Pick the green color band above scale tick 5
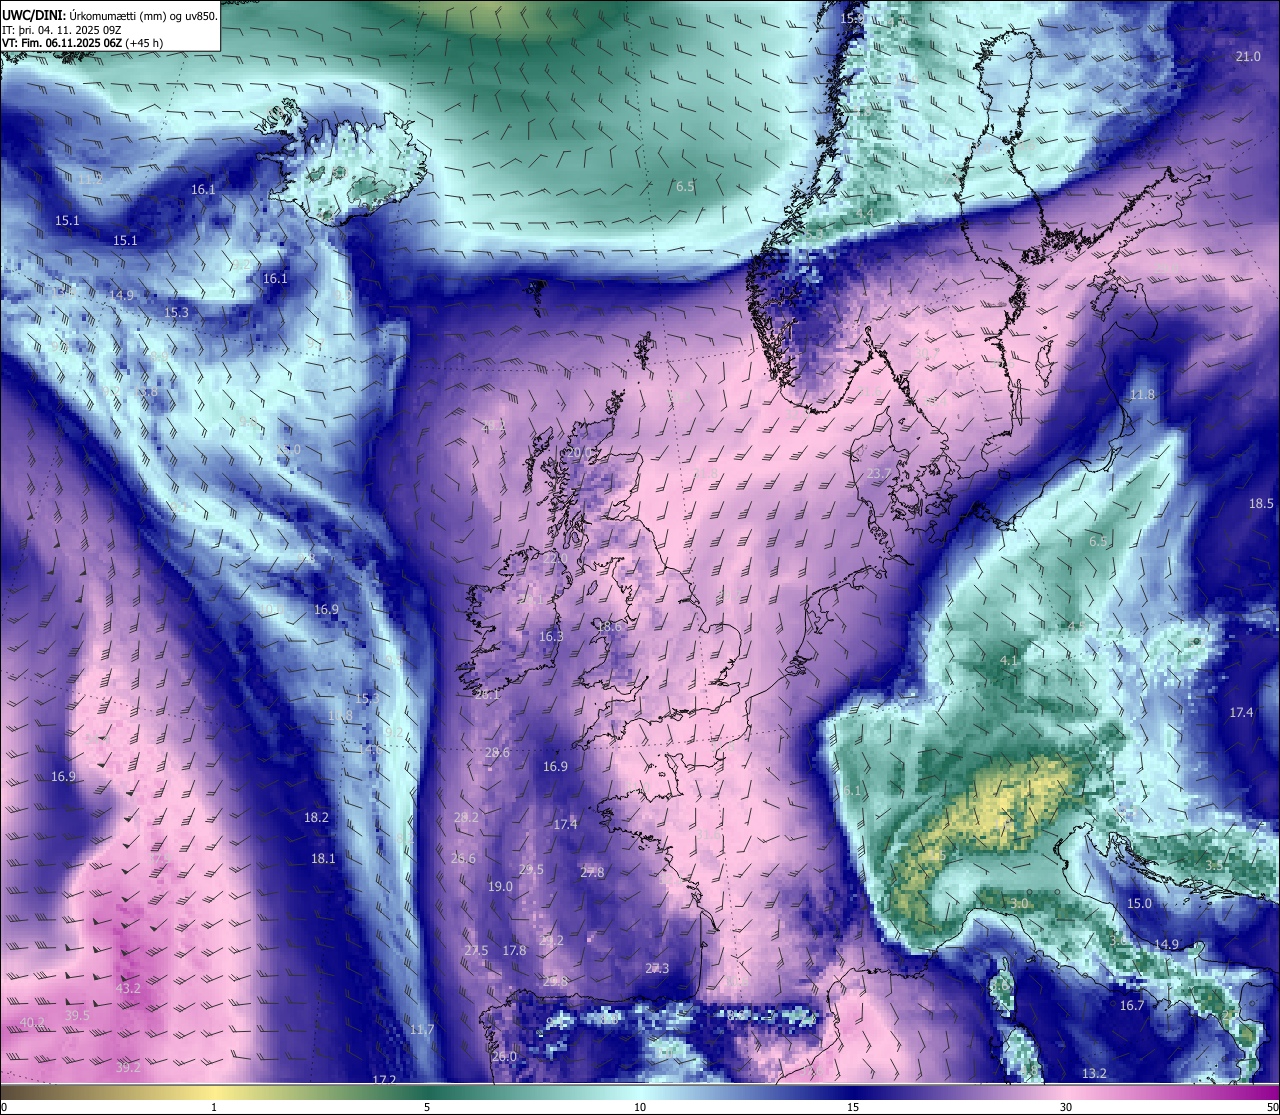This screenshot has height=1115, width=1280. pos(427,1091)
